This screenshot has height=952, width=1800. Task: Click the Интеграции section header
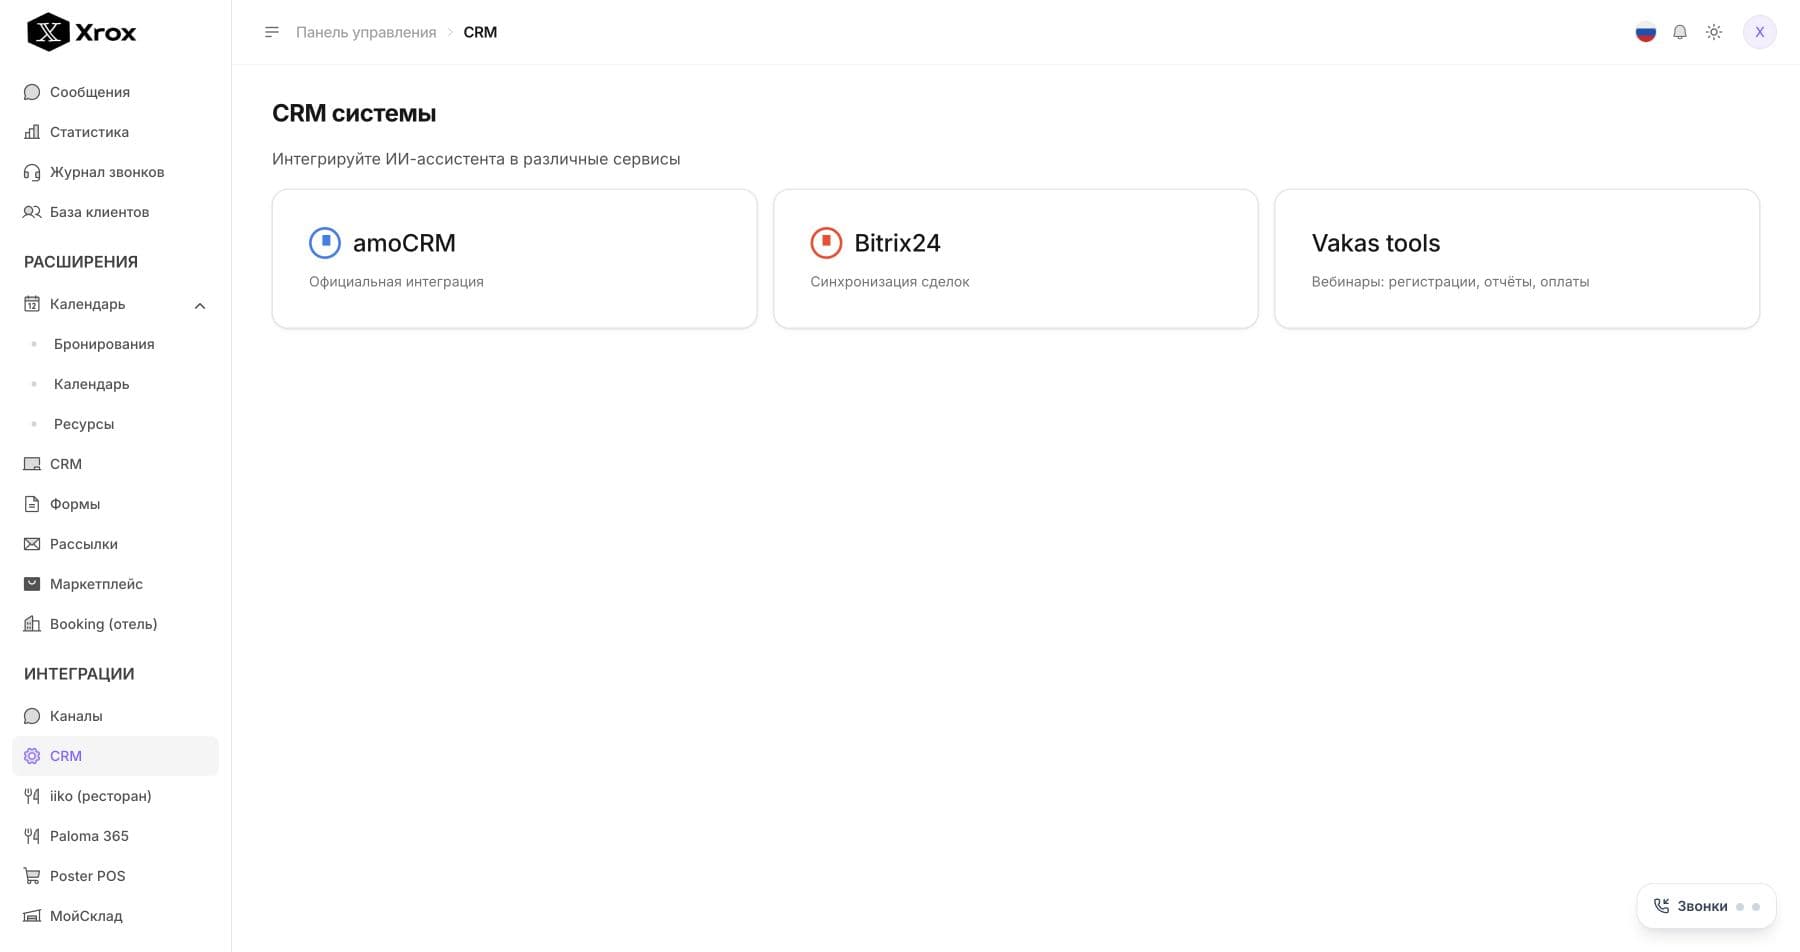coord(79,674)
